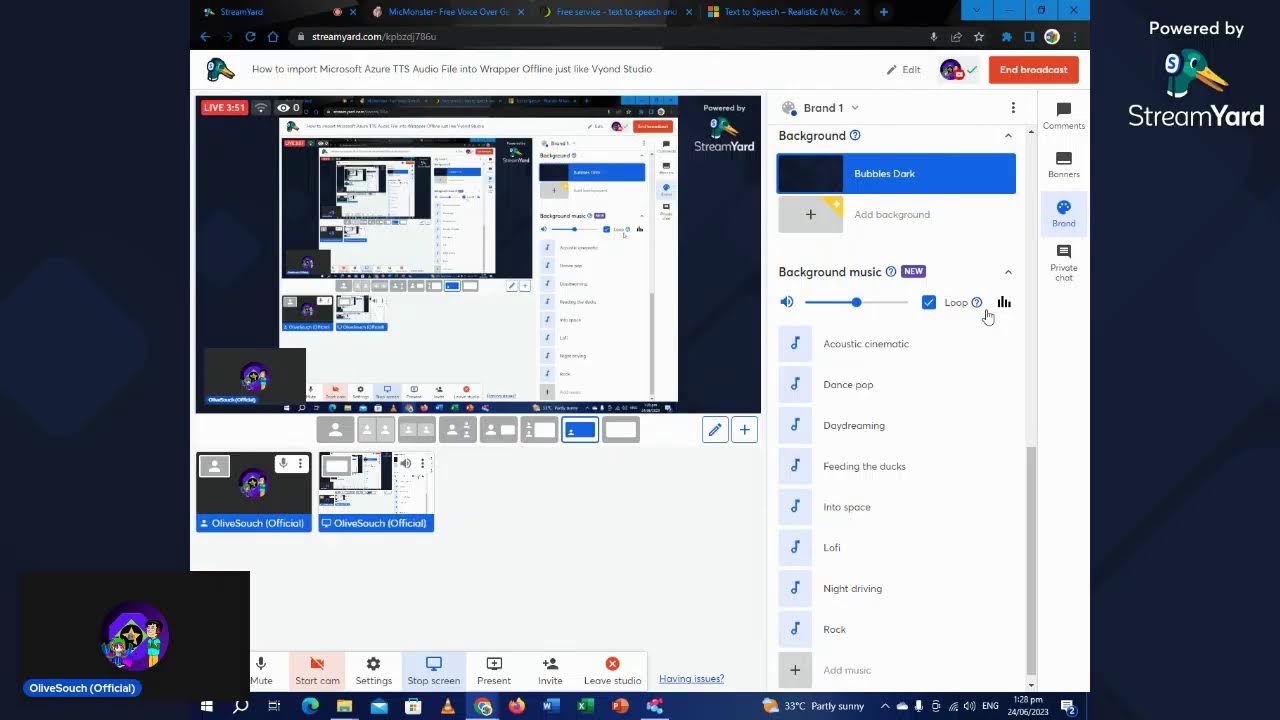Open the weather widget showing 33°C
Image resolution: width=1280 pixels, height=720 pixels.
coord(813,706)
